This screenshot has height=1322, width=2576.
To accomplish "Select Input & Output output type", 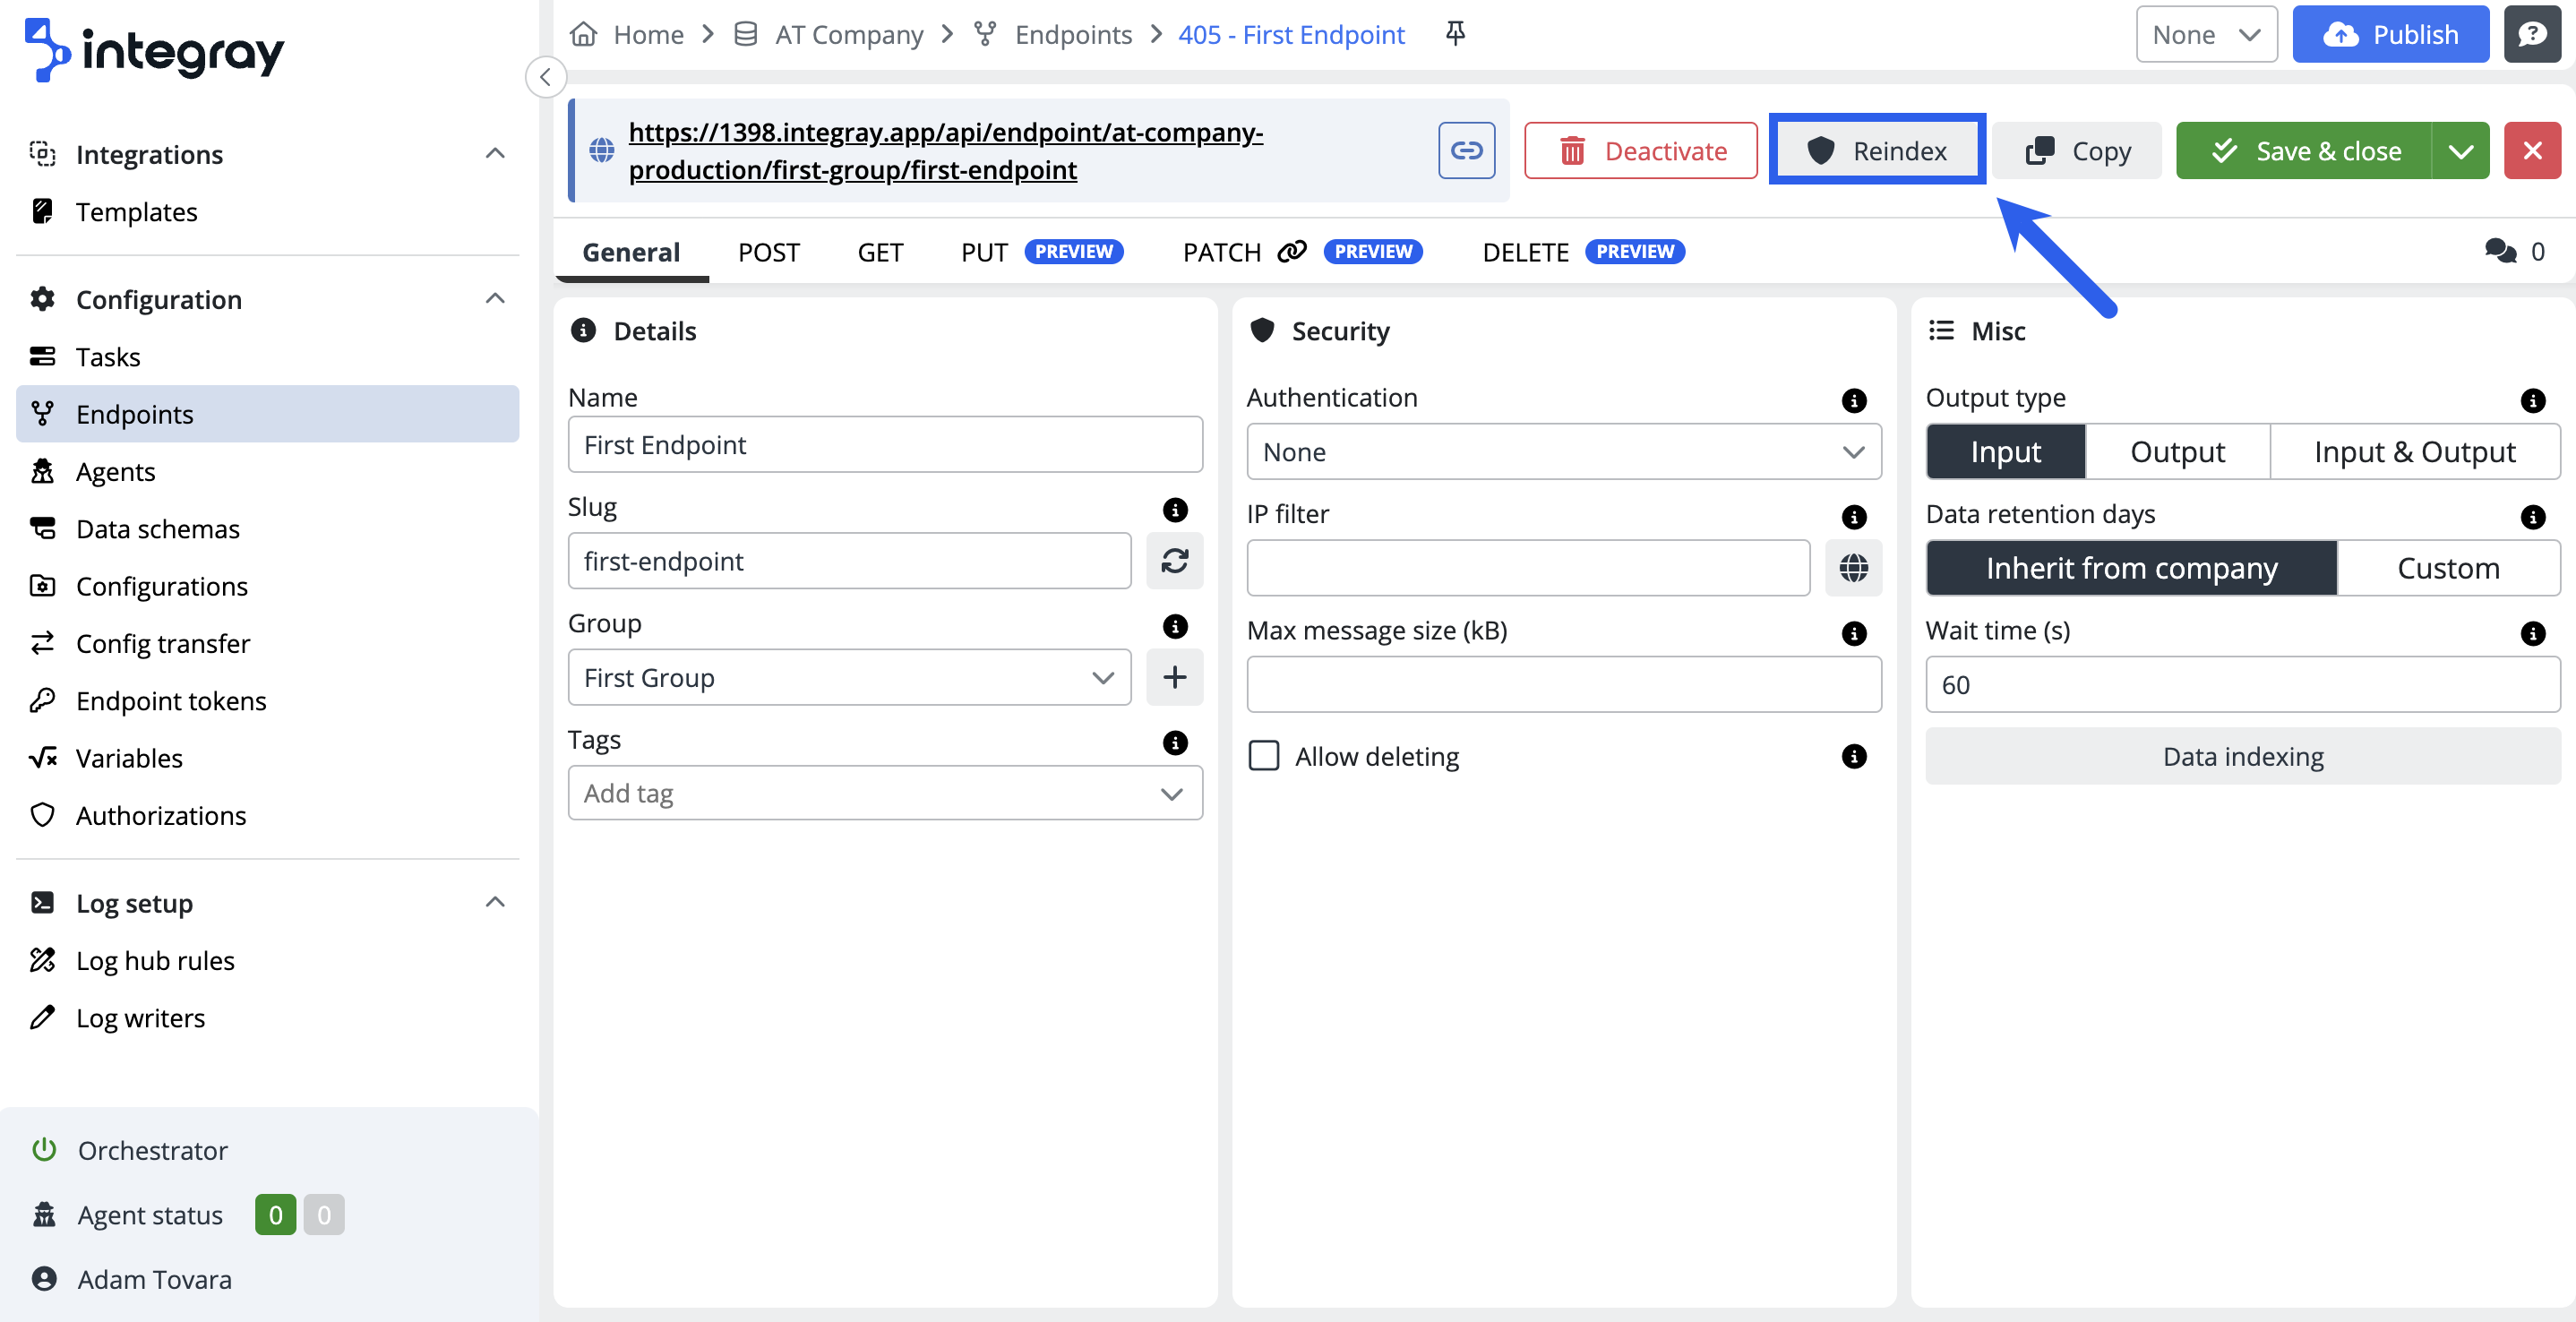I will (x=2413, y=452).
